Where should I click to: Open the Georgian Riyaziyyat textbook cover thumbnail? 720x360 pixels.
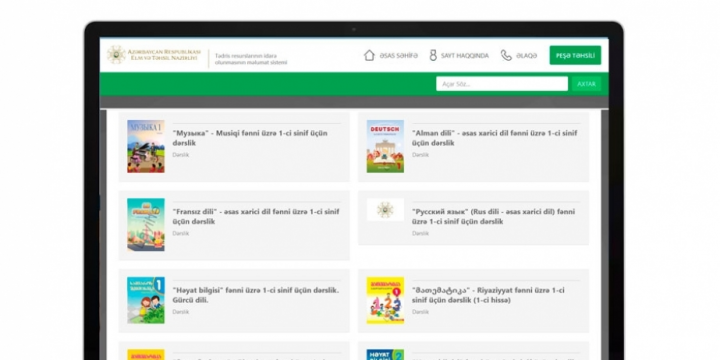(x=385, y=300)
